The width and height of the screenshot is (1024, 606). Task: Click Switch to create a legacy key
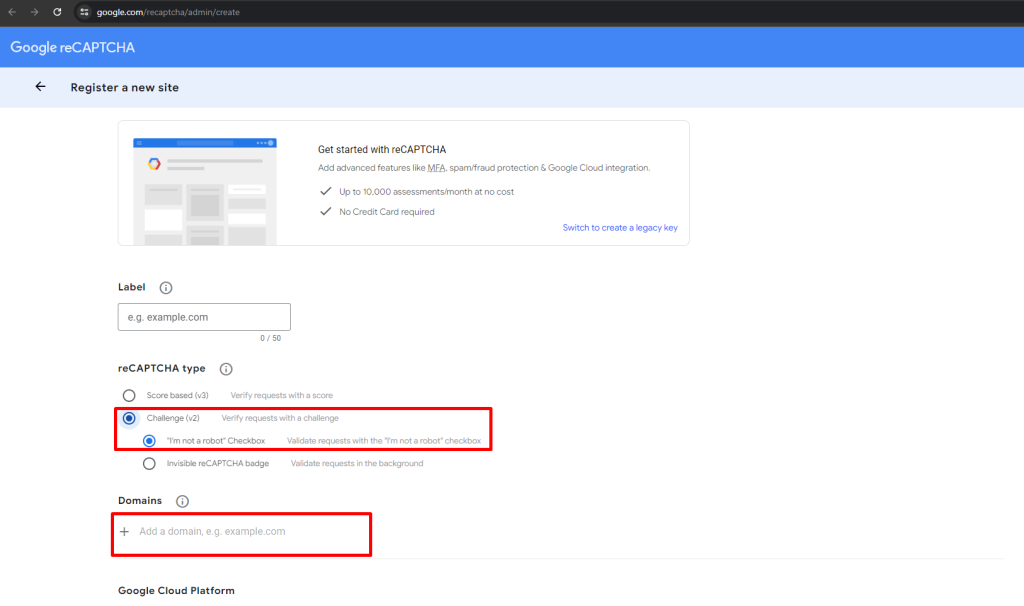pyautogui.click(x=620, y=227)
